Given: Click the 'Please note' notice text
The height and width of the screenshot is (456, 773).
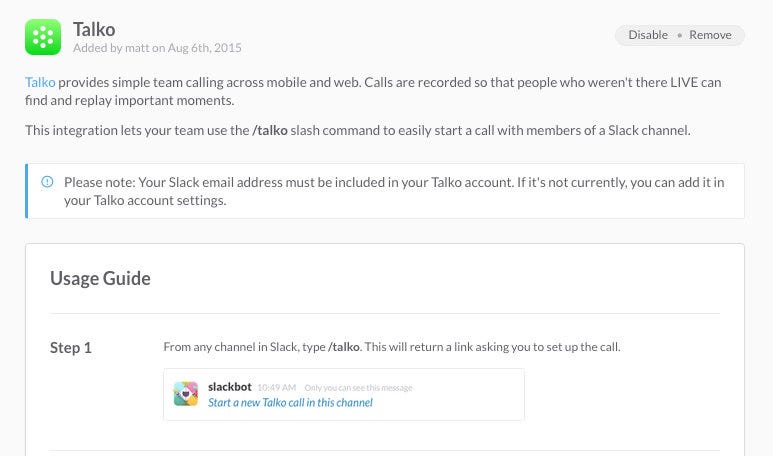Looking at the screenshot, I should 394,191.
